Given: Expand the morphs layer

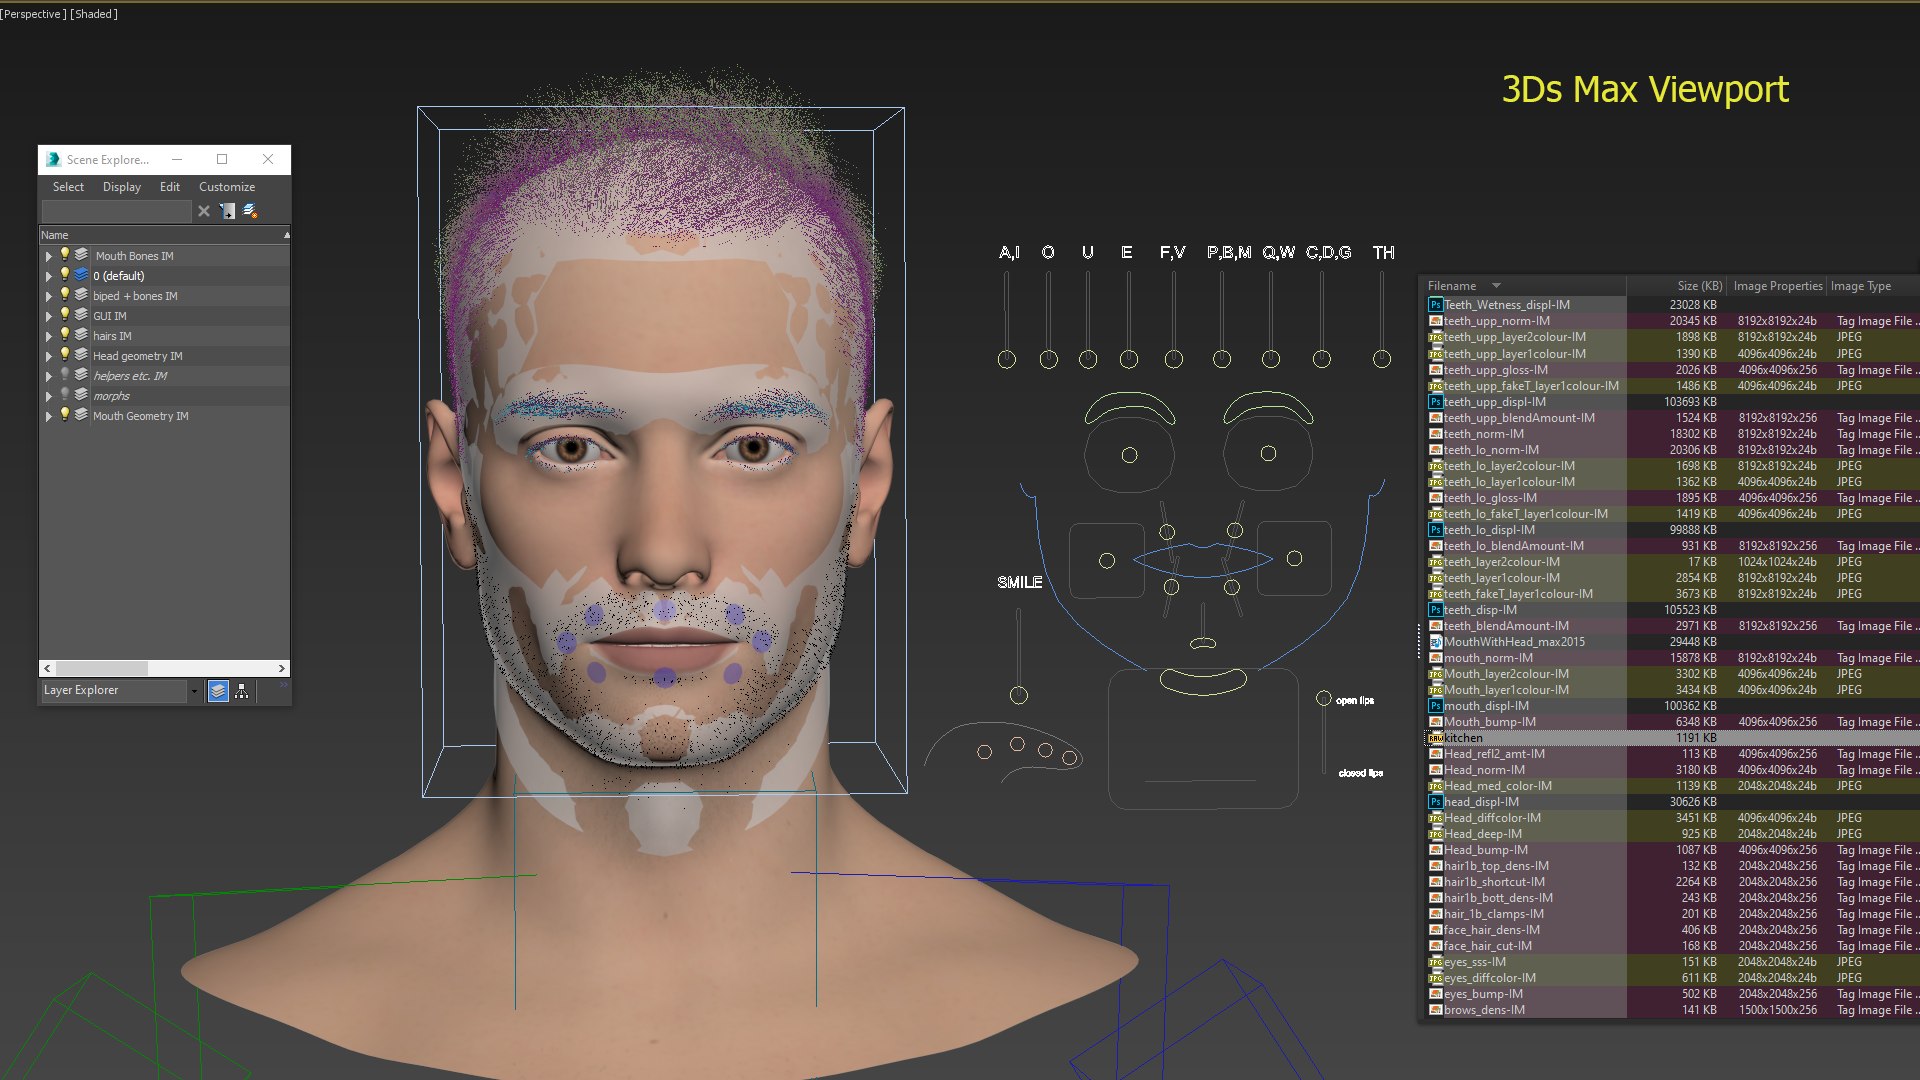Looking at the screenshot, I should pos(48,396).
